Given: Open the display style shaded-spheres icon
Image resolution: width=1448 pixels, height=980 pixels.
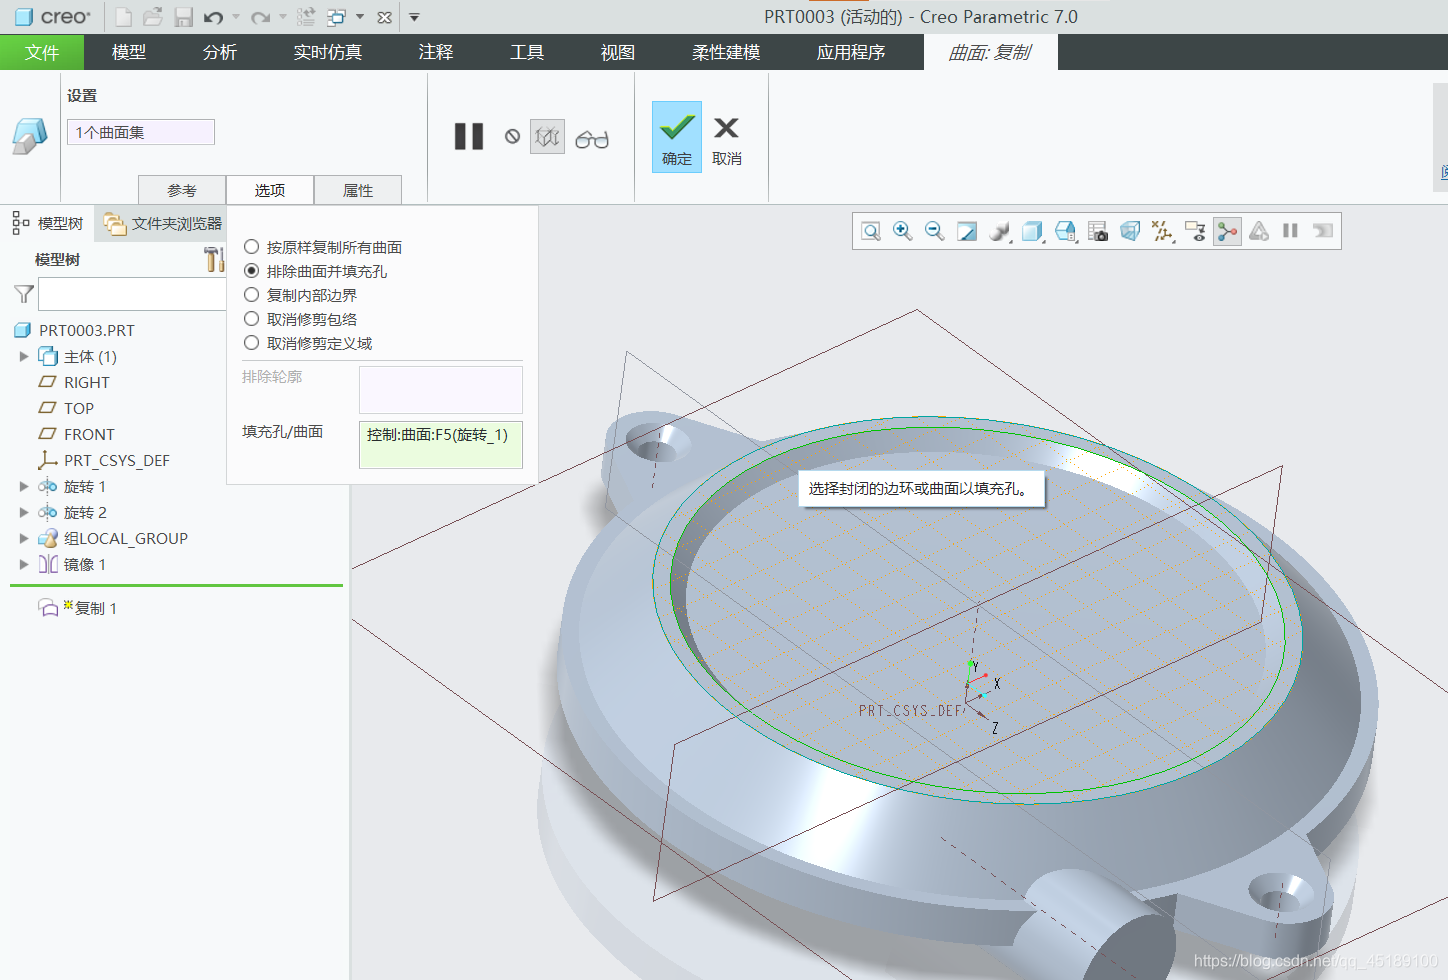Looking at the screenshot, I should pyautogui.click(x=1000, y=231).
